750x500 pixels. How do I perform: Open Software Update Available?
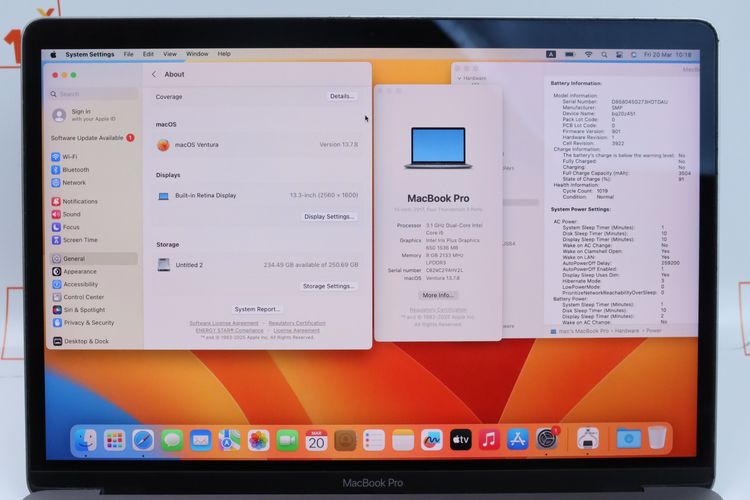93,138
